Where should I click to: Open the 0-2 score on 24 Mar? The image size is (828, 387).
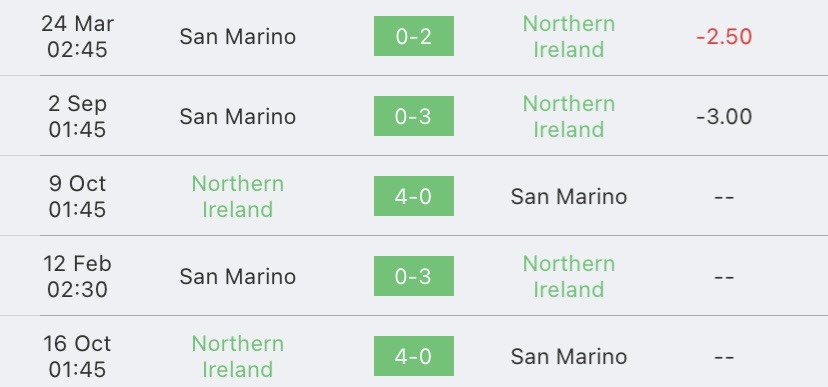[413, 36]
